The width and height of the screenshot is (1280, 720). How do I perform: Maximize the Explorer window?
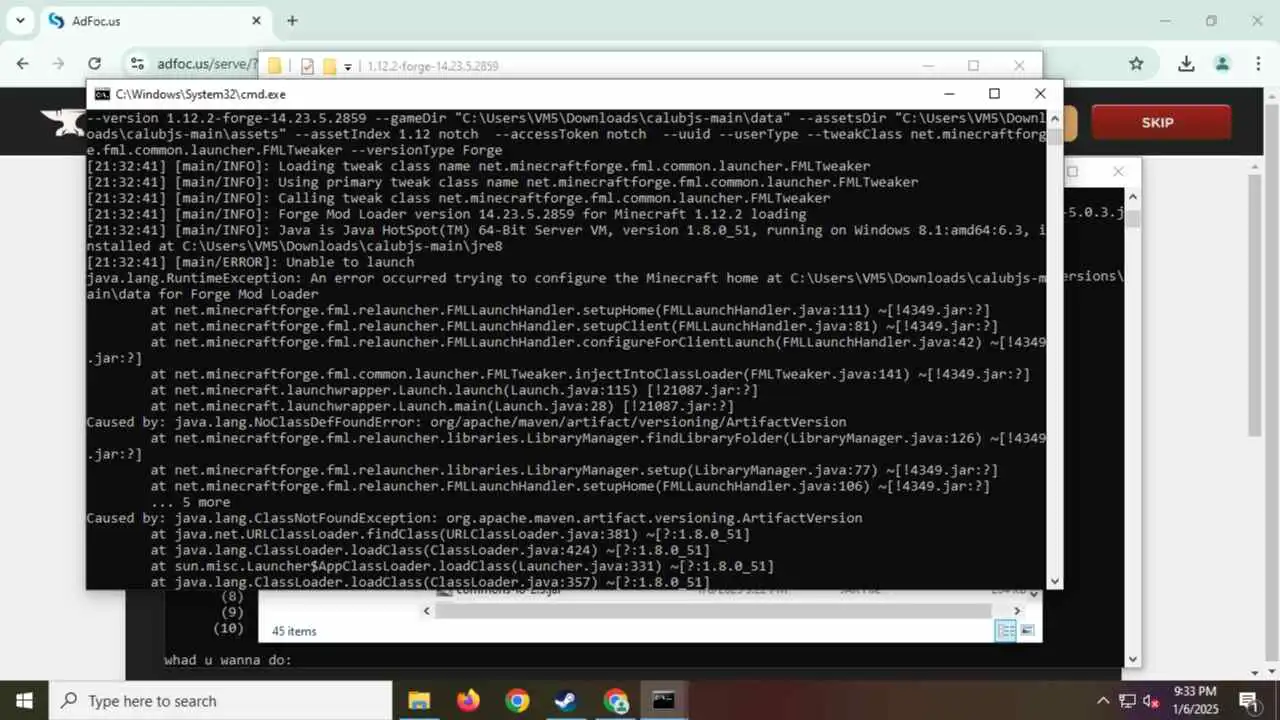pos(973,66)
